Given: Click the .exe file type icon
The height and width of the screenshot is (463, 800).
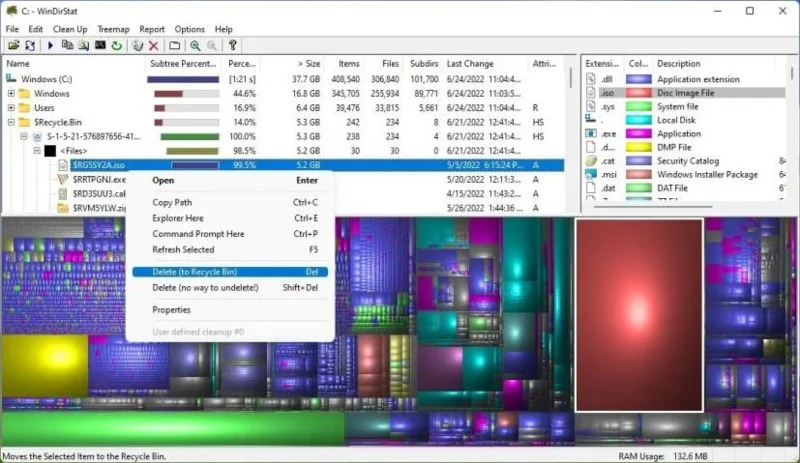Looking at the screenshot, I should (x=591, y=133).
